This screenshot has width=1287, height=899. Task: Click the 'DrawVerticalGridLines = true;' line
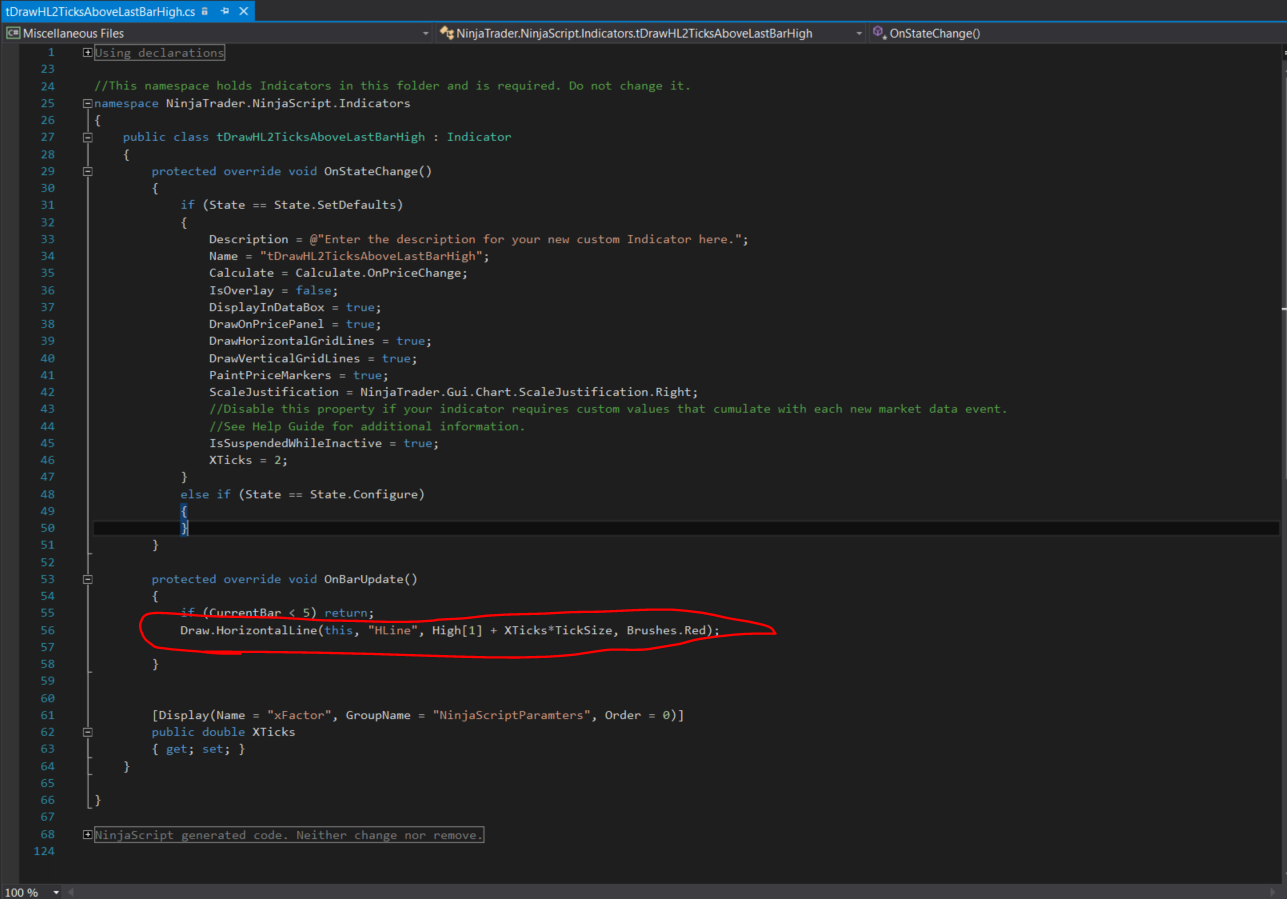(313, 358)
